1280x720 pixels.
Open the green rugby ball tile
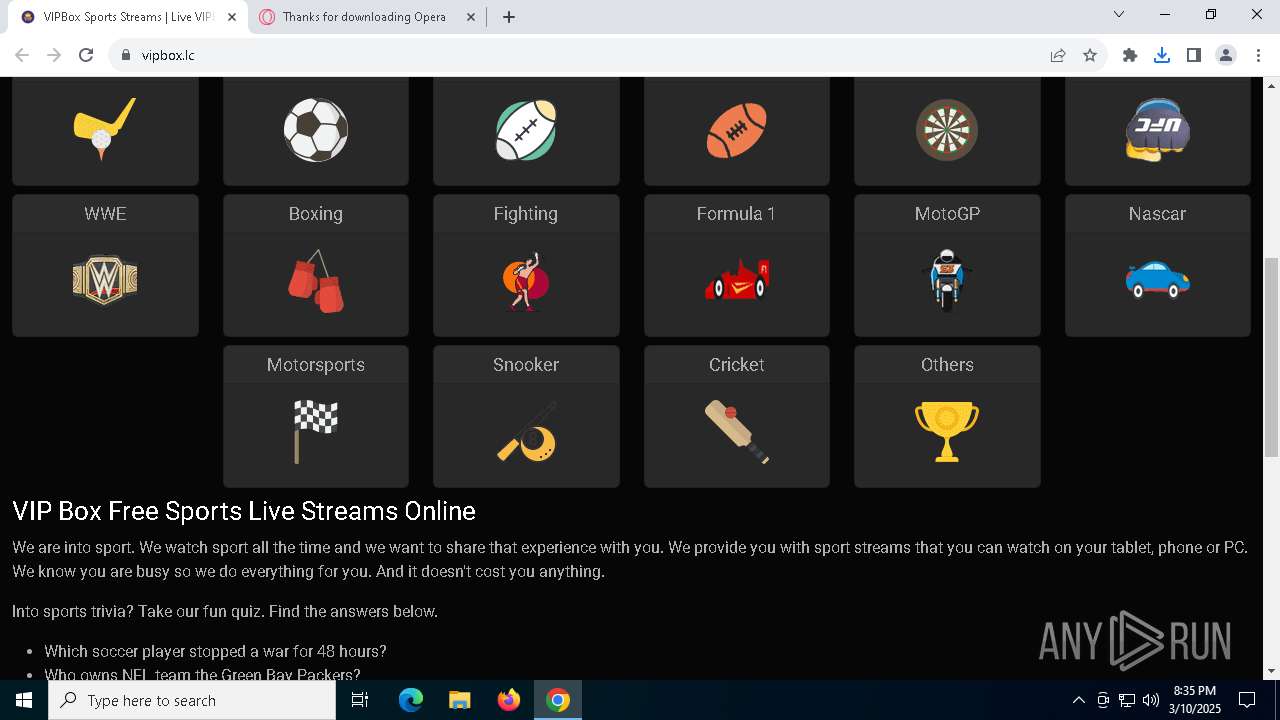coord(526,130)
